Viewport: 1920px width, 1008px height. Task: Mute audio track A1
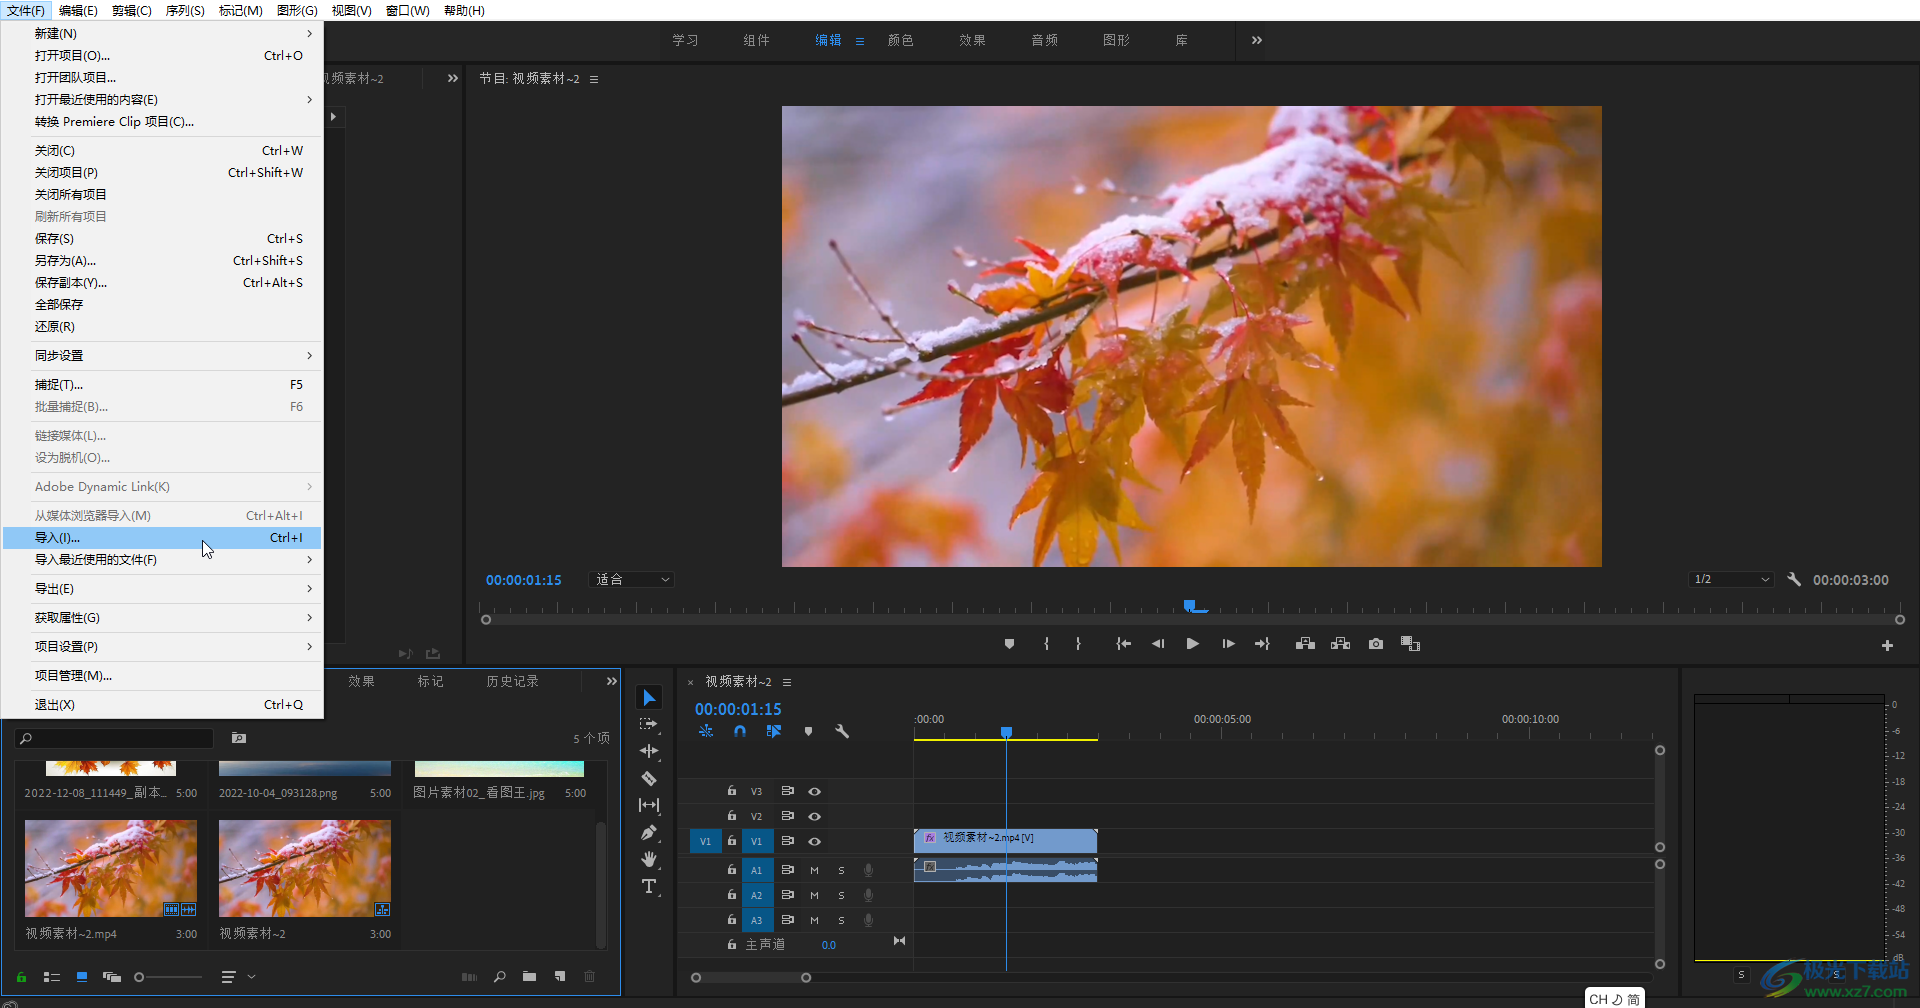point(814,870)
